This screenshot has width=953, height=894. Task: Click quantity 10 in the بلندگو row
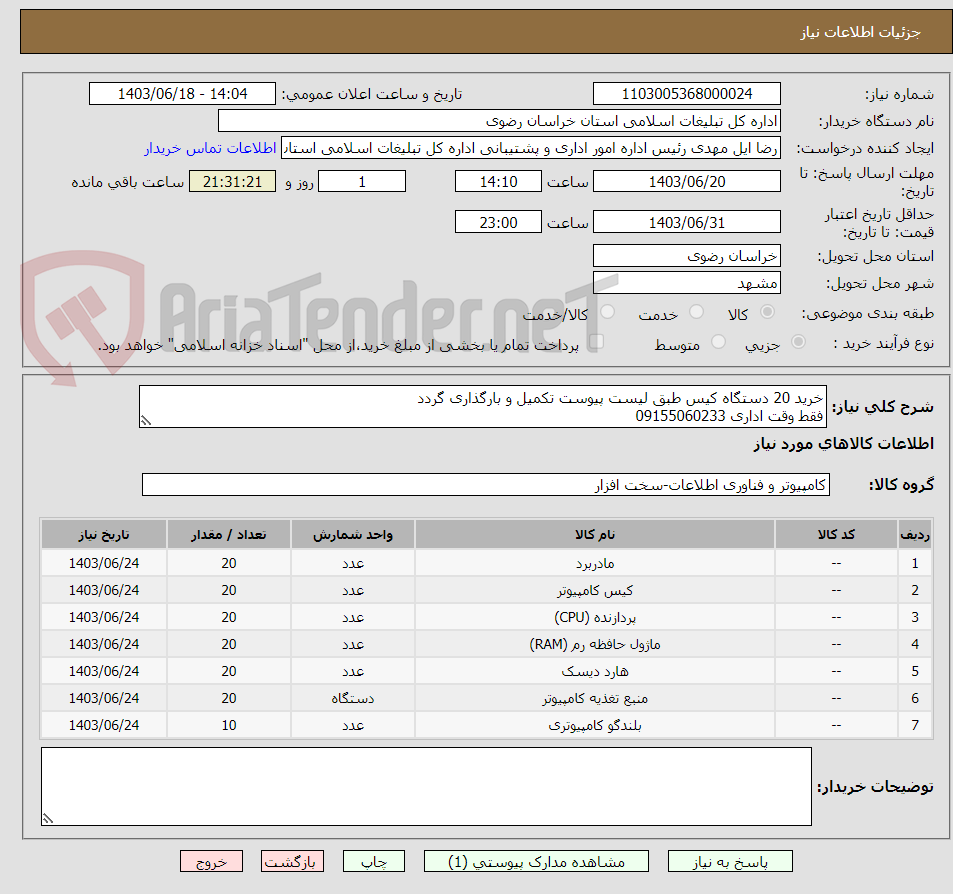click(x=229, y=725)
